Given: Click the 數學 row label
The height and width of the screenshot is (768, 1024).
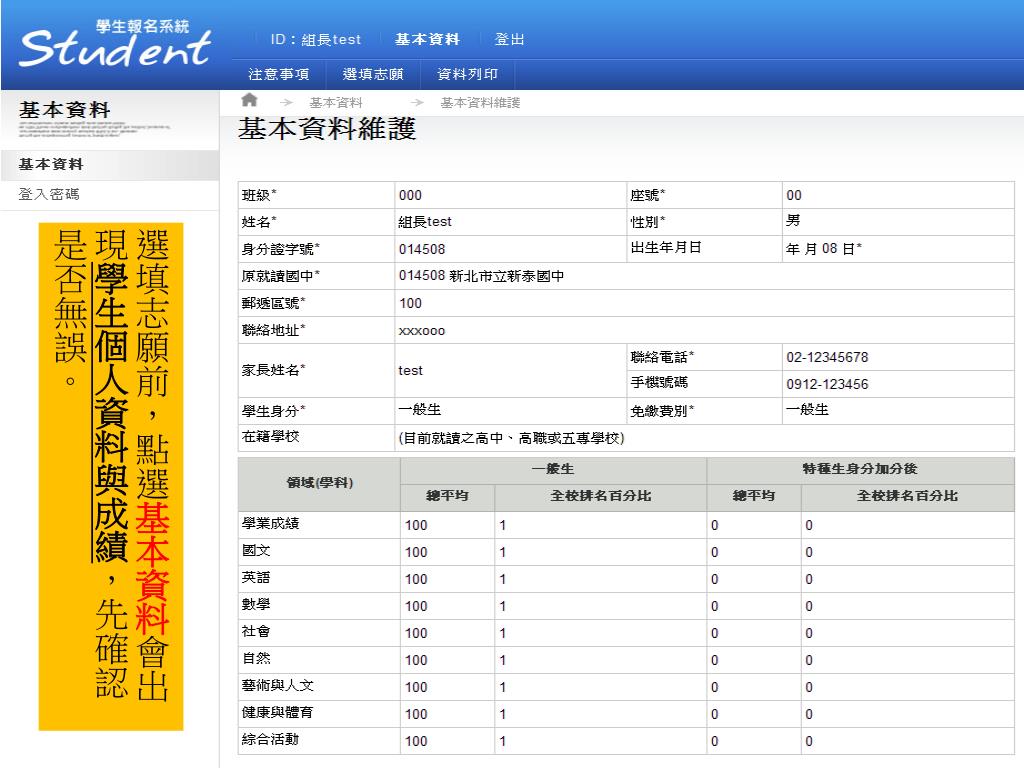Looking at the screenshot, I should 256,605.
